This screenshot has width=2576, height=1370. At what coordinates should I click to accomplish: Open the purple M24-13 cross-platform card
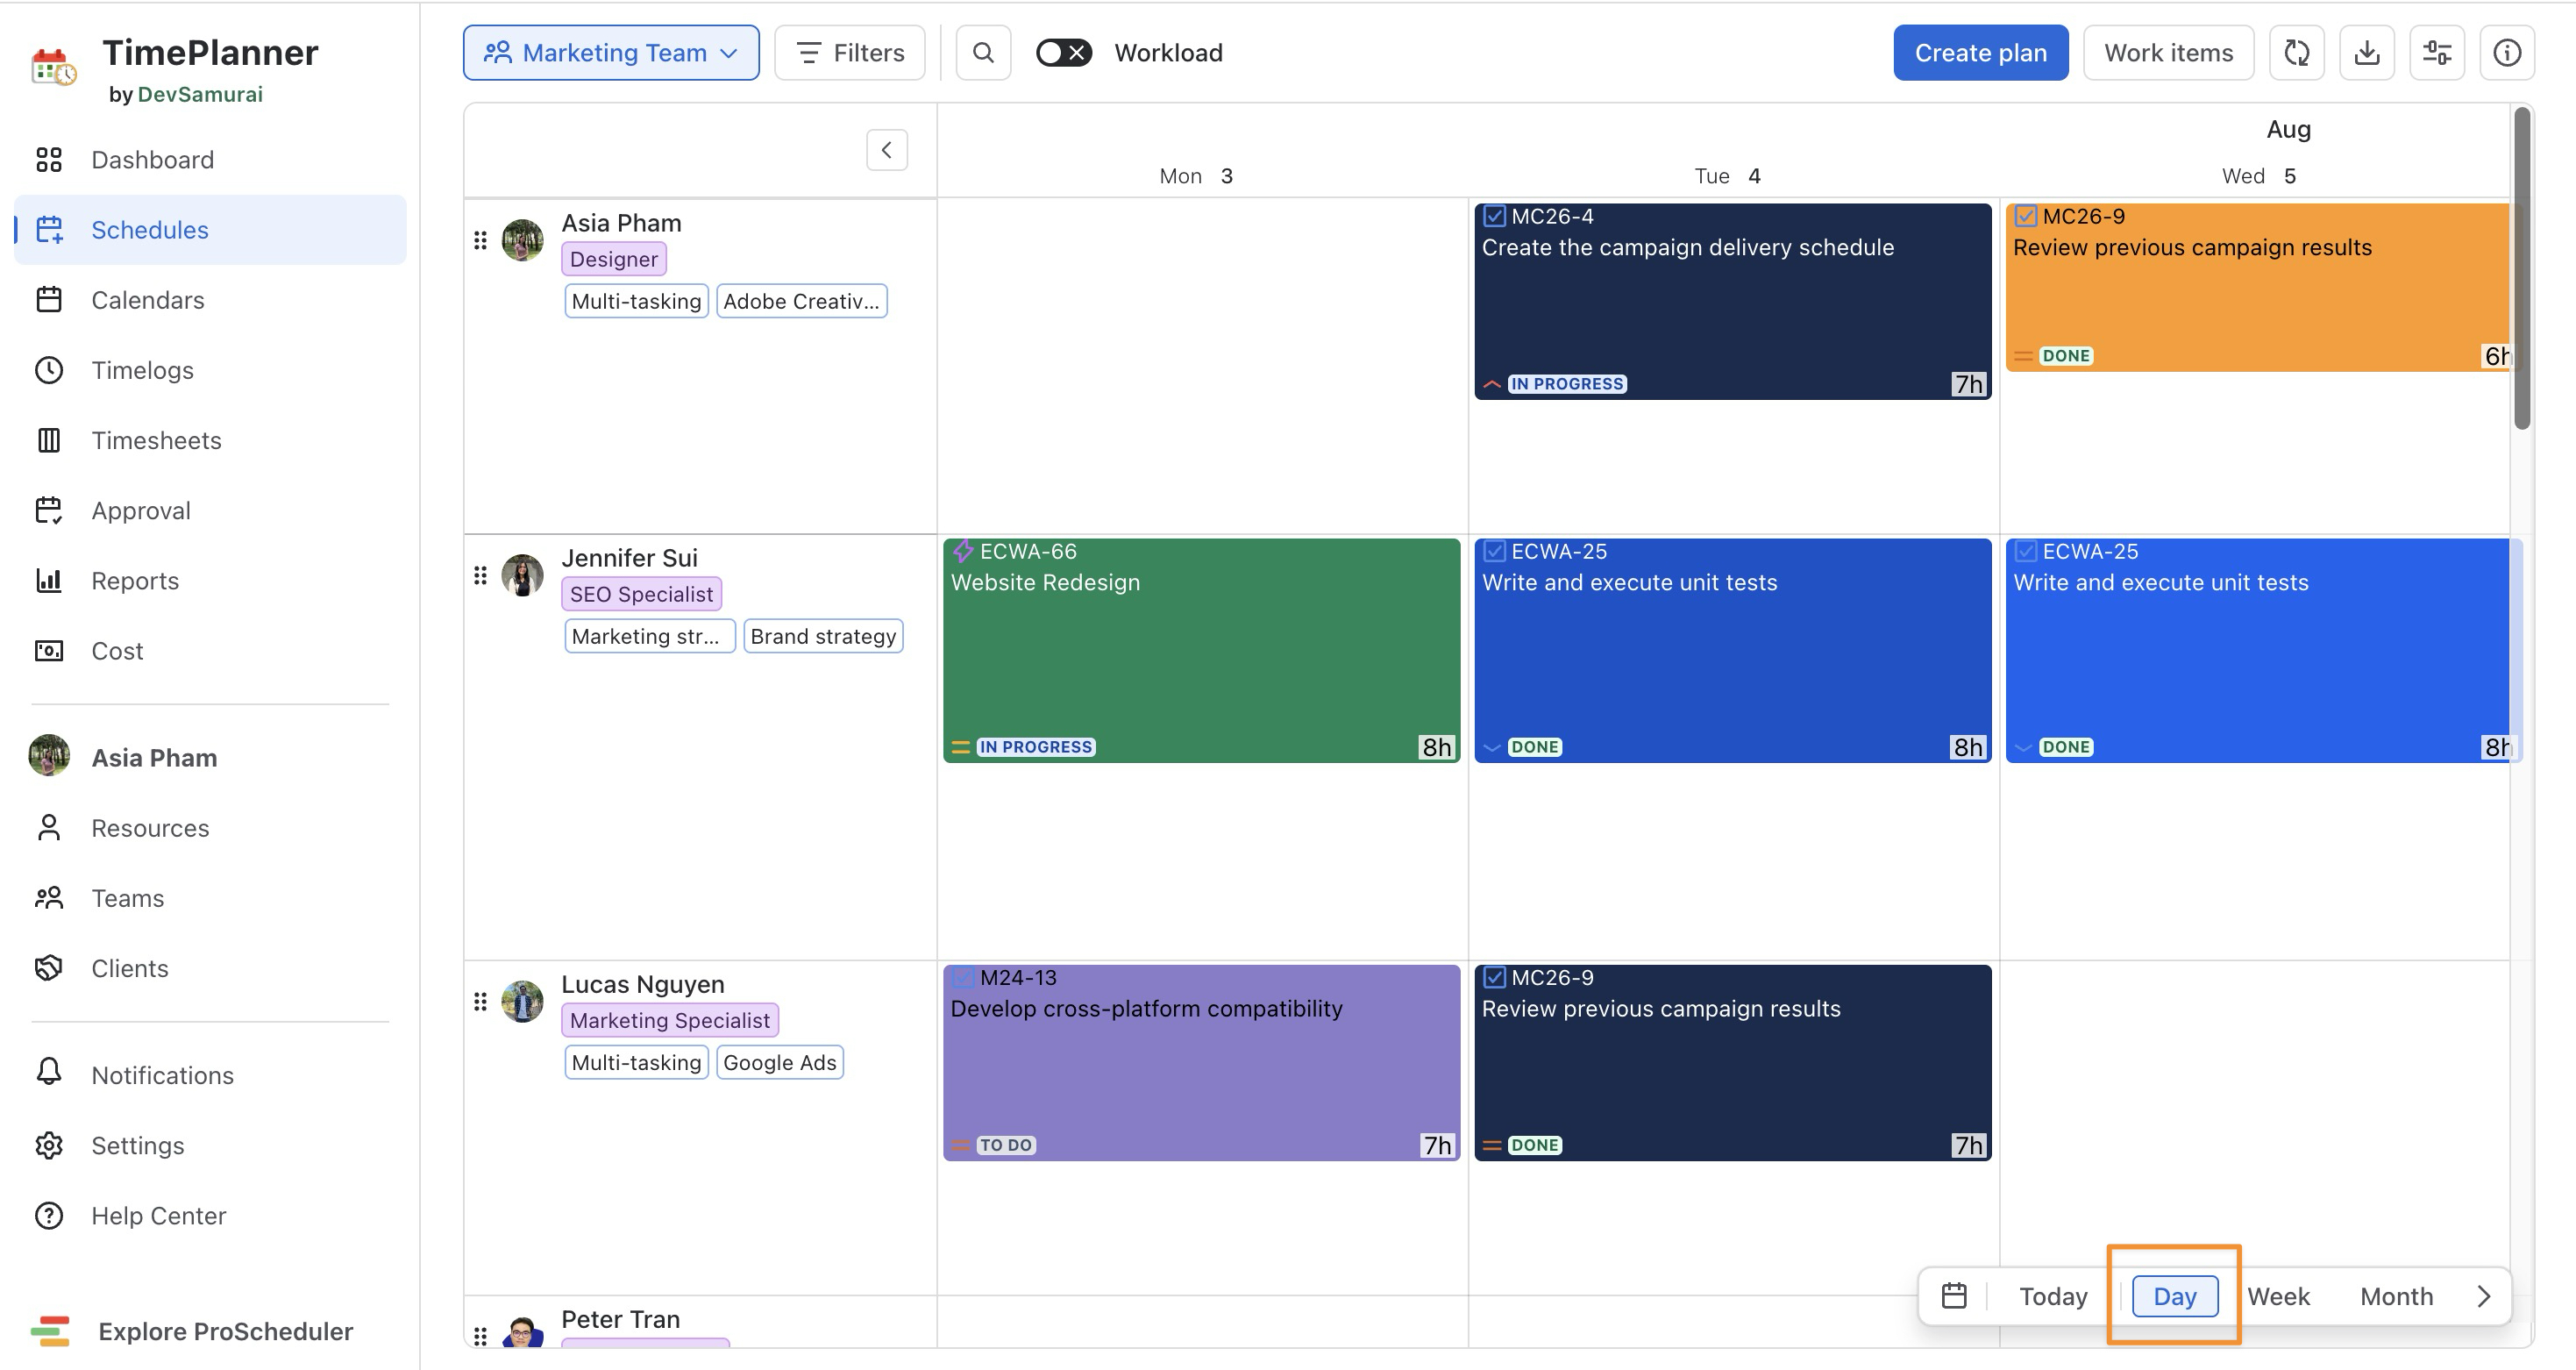pyautogui.click(x=1201, y=1062)
